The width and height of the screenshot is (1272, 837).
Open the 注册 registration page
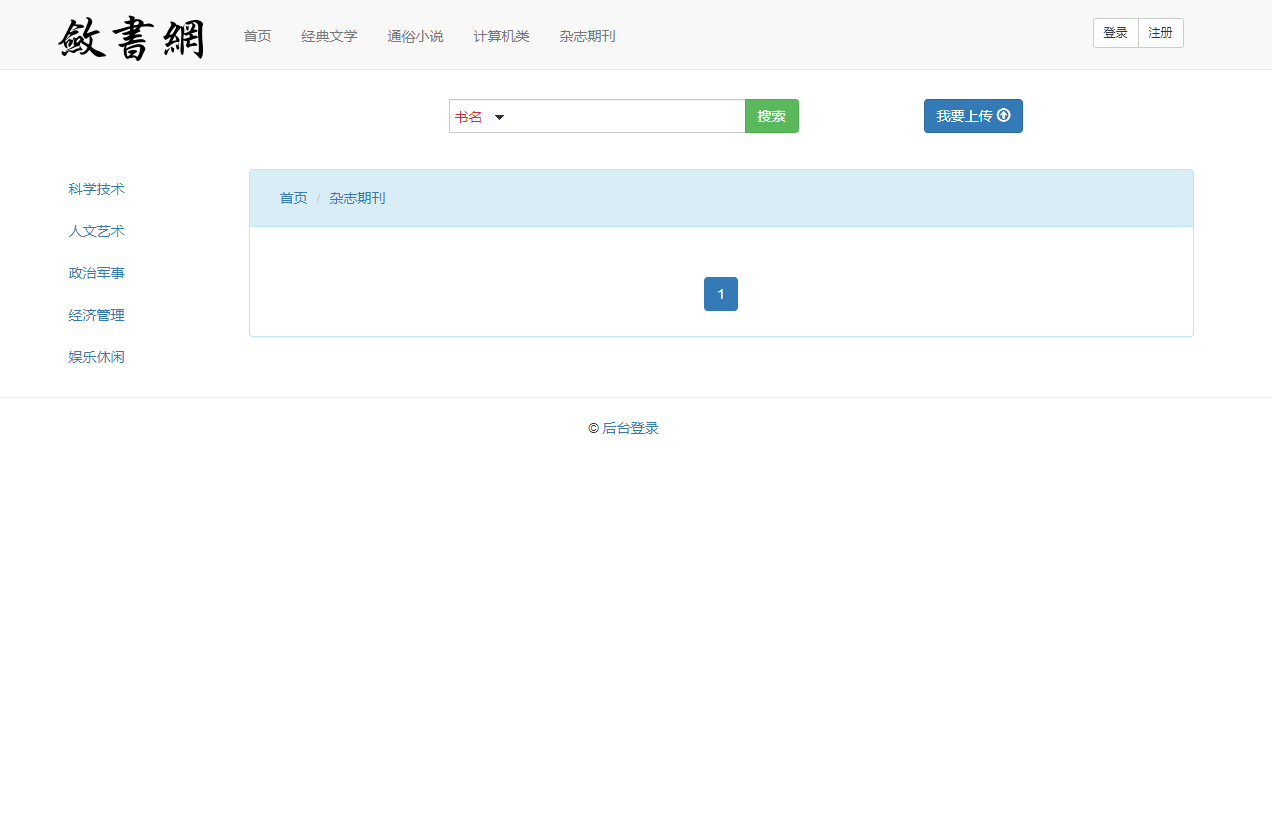[x=1160, y=32]
